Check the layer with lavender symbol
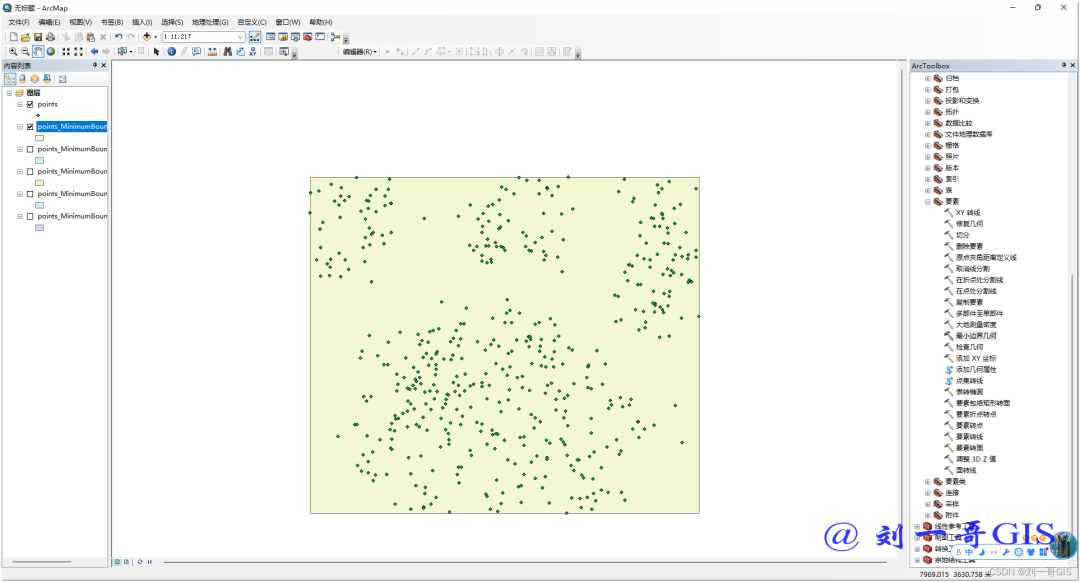Viewport: 1080px width, 582px height. click(x=30, y=216)
